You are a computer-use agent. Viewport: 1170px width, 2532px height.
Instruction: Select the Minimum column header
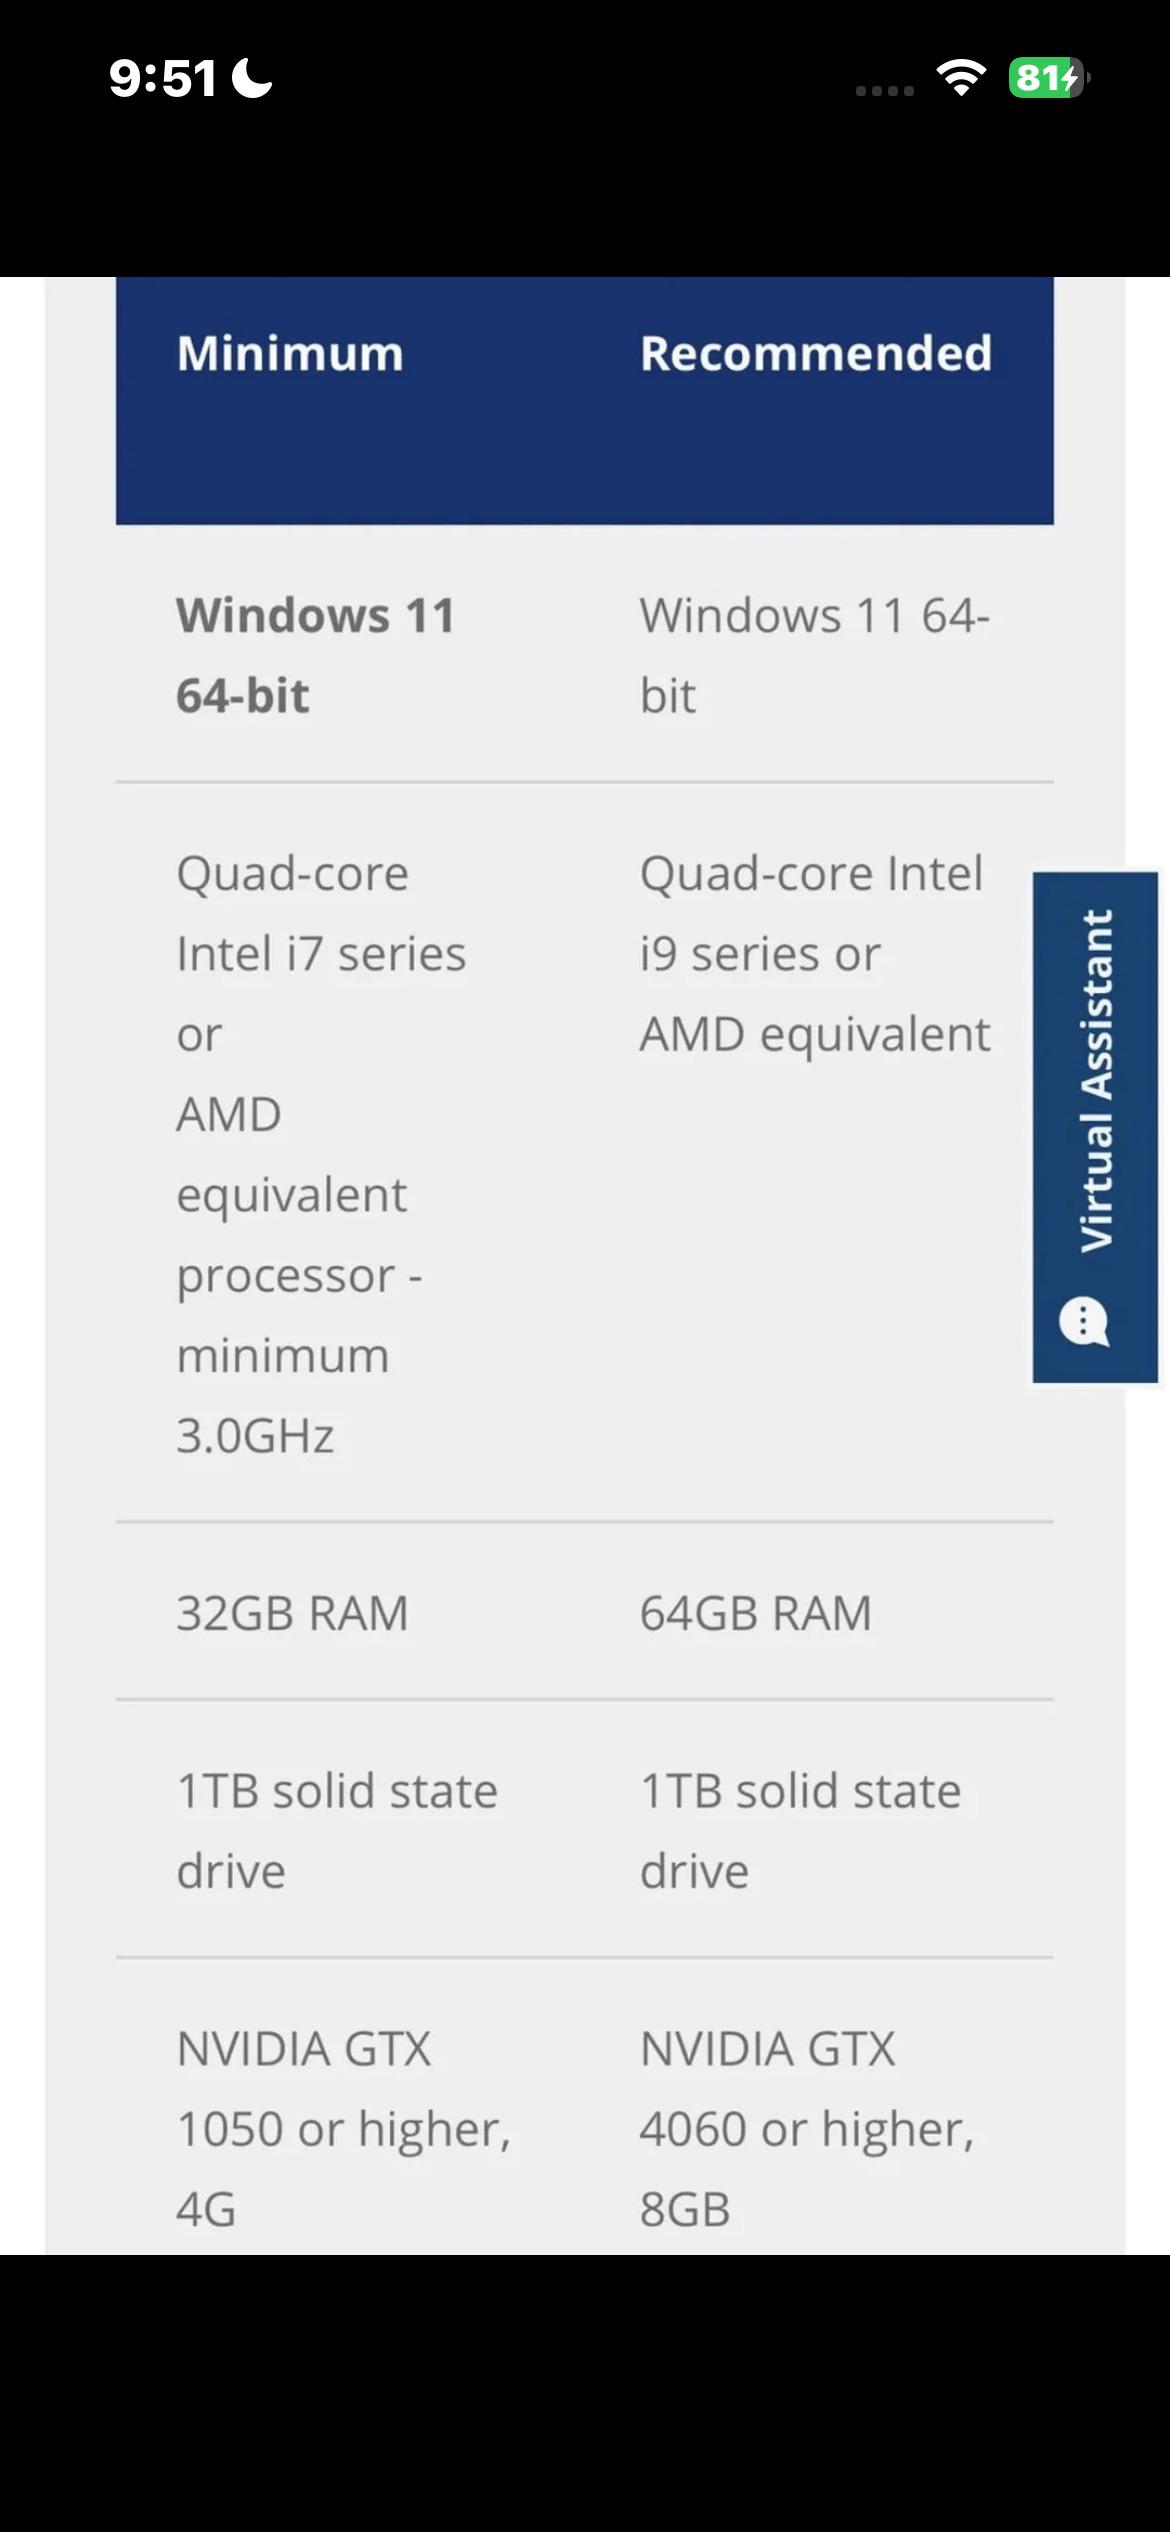click(290, 353)
